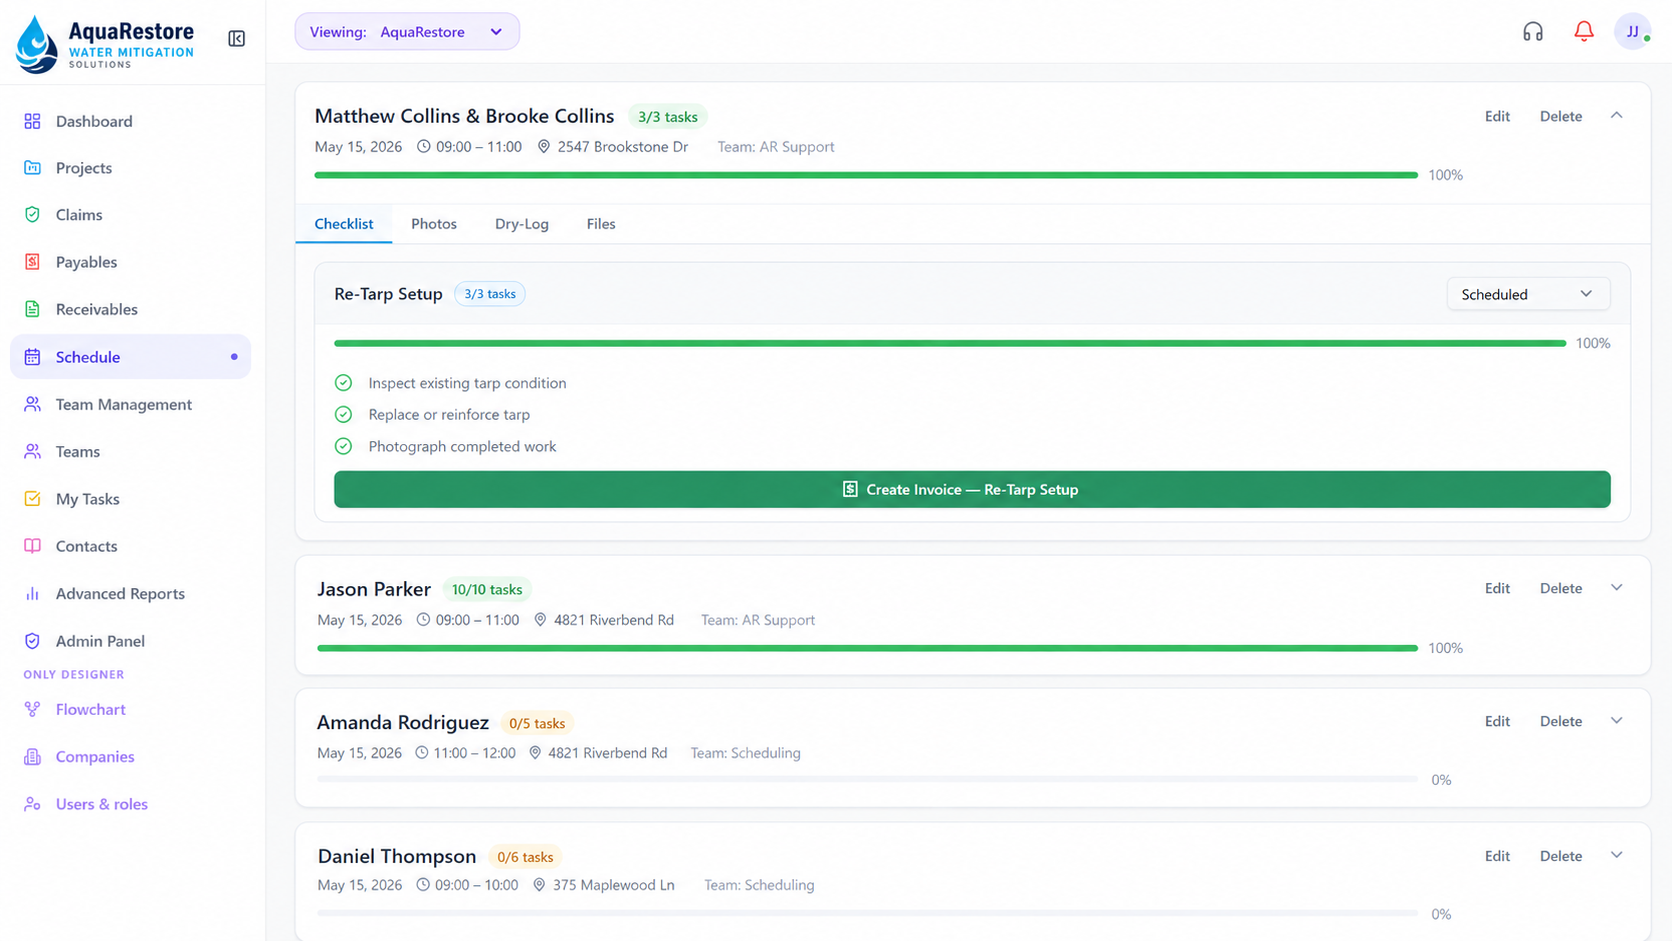The width and height of the screenshot is (1672, 941).
Task: Expand the Daniel Thompson card
Action: pos(1617,856)
